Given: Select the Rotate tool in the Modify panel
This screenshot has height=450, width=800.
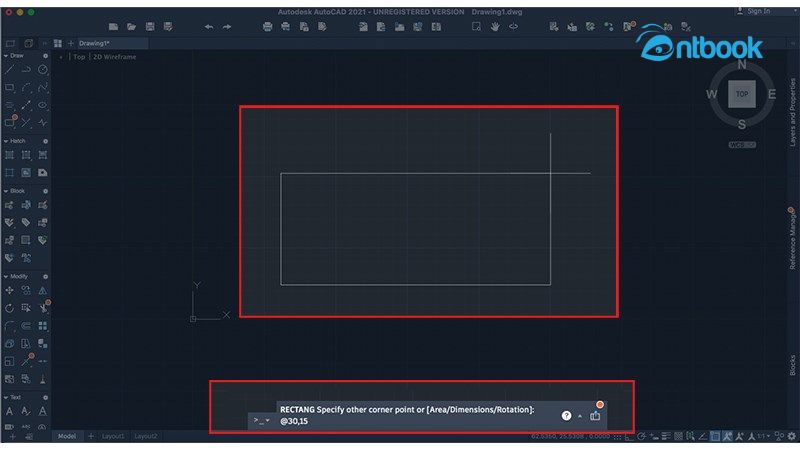Looking at the screenshot, I should point(9,308).
